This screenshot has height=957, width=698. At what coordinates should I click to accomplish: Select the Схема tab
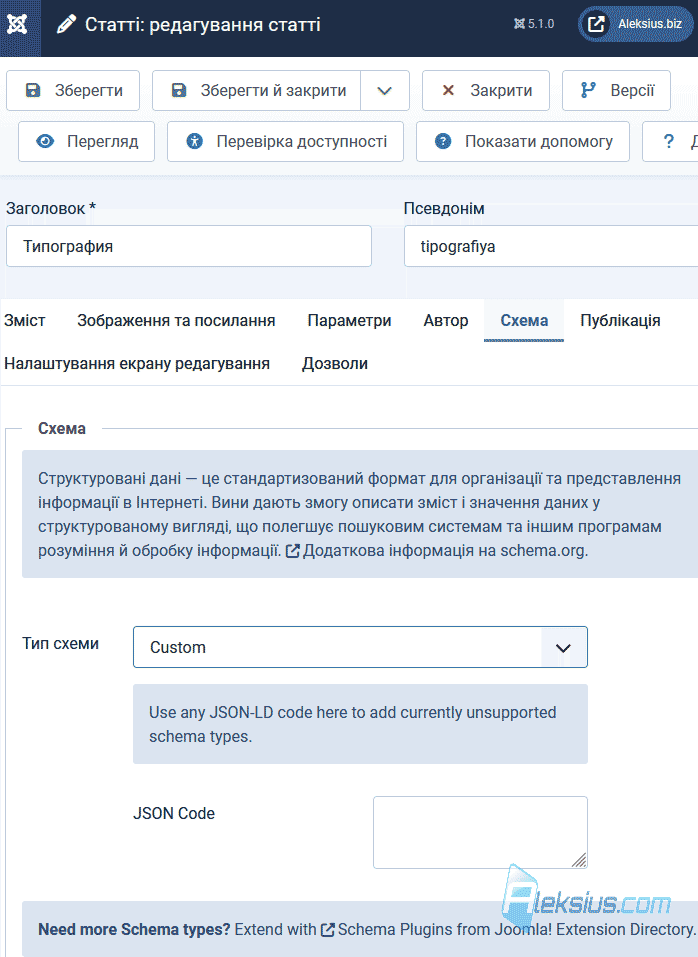(524, 320)
